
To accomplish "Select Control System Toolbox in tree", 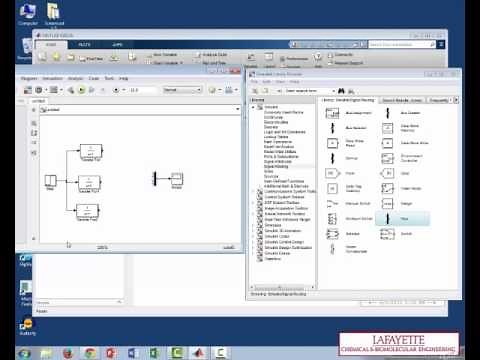I will coord(284,197).
